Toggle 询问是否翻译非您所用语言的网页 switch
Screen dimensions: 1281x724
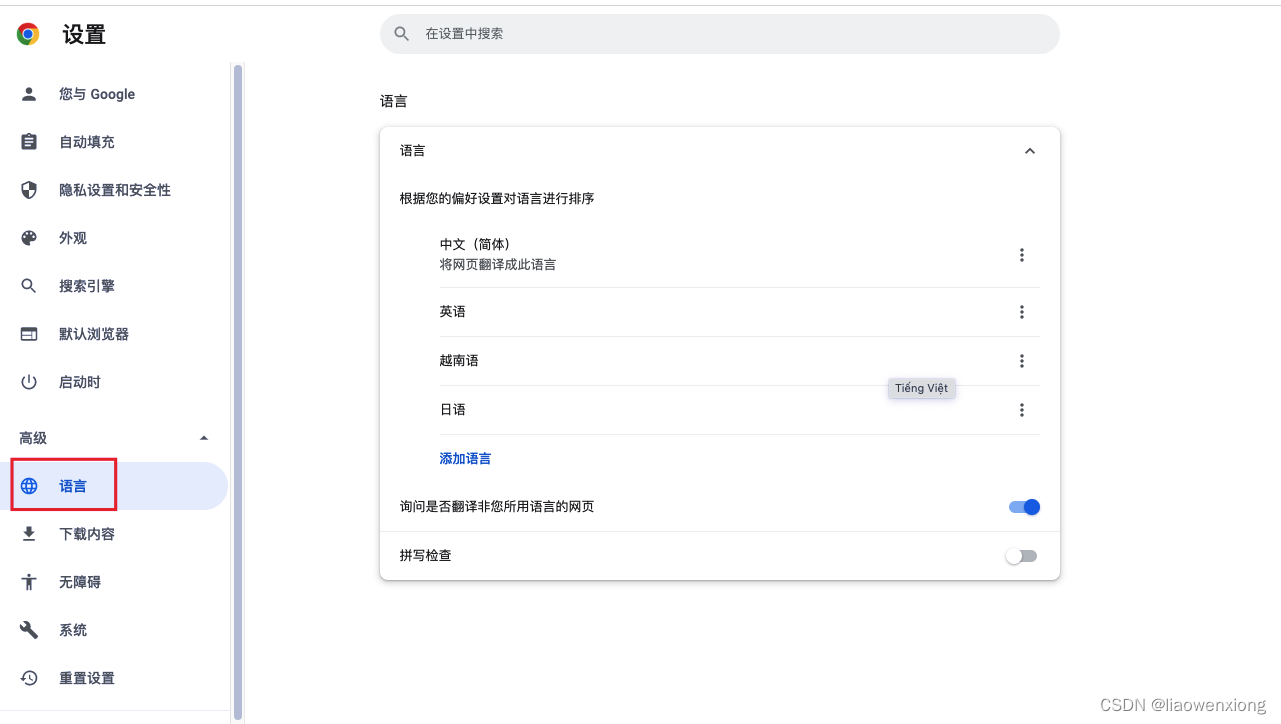(1024, 507)
